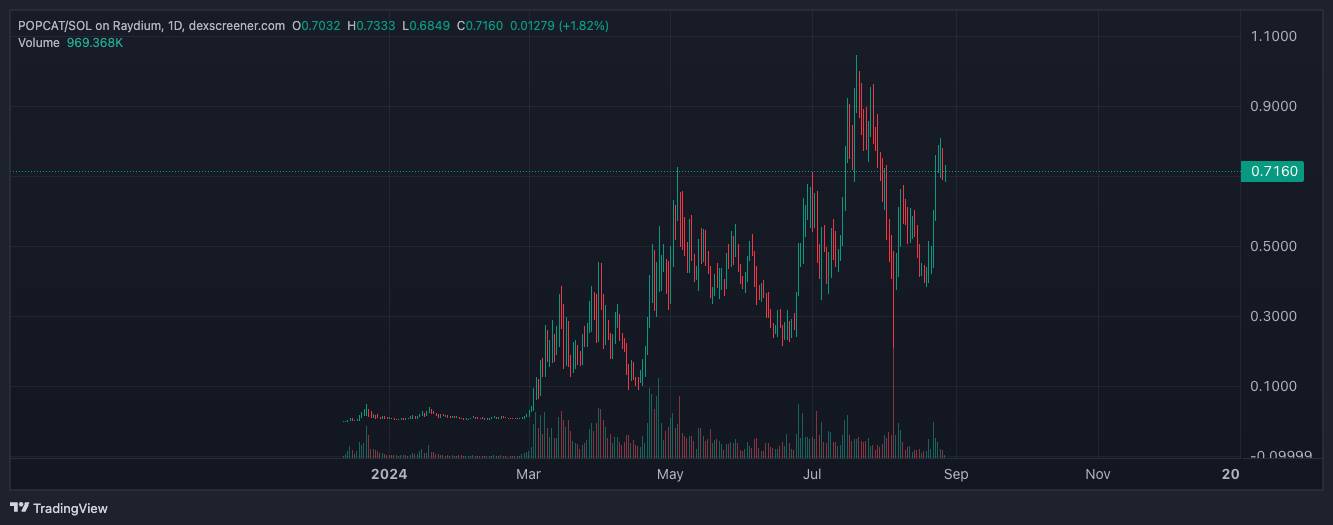1333x525 pixels.
Task: Click the Nov label on time axis
Action: tap(1098, 474)
